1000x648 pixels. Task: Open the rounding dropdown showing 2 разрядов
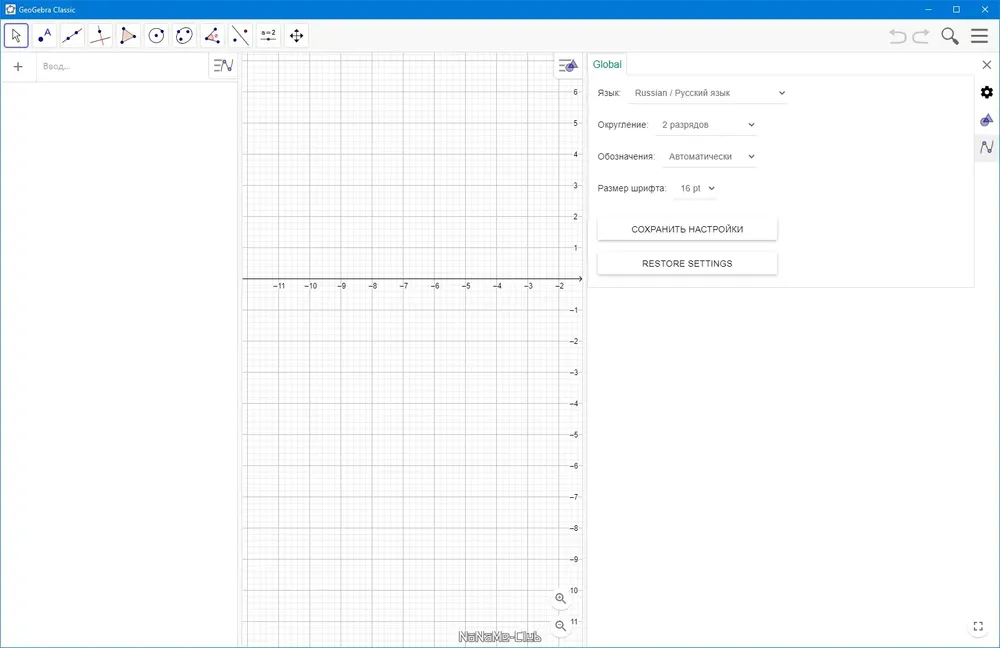coord(707,125)
